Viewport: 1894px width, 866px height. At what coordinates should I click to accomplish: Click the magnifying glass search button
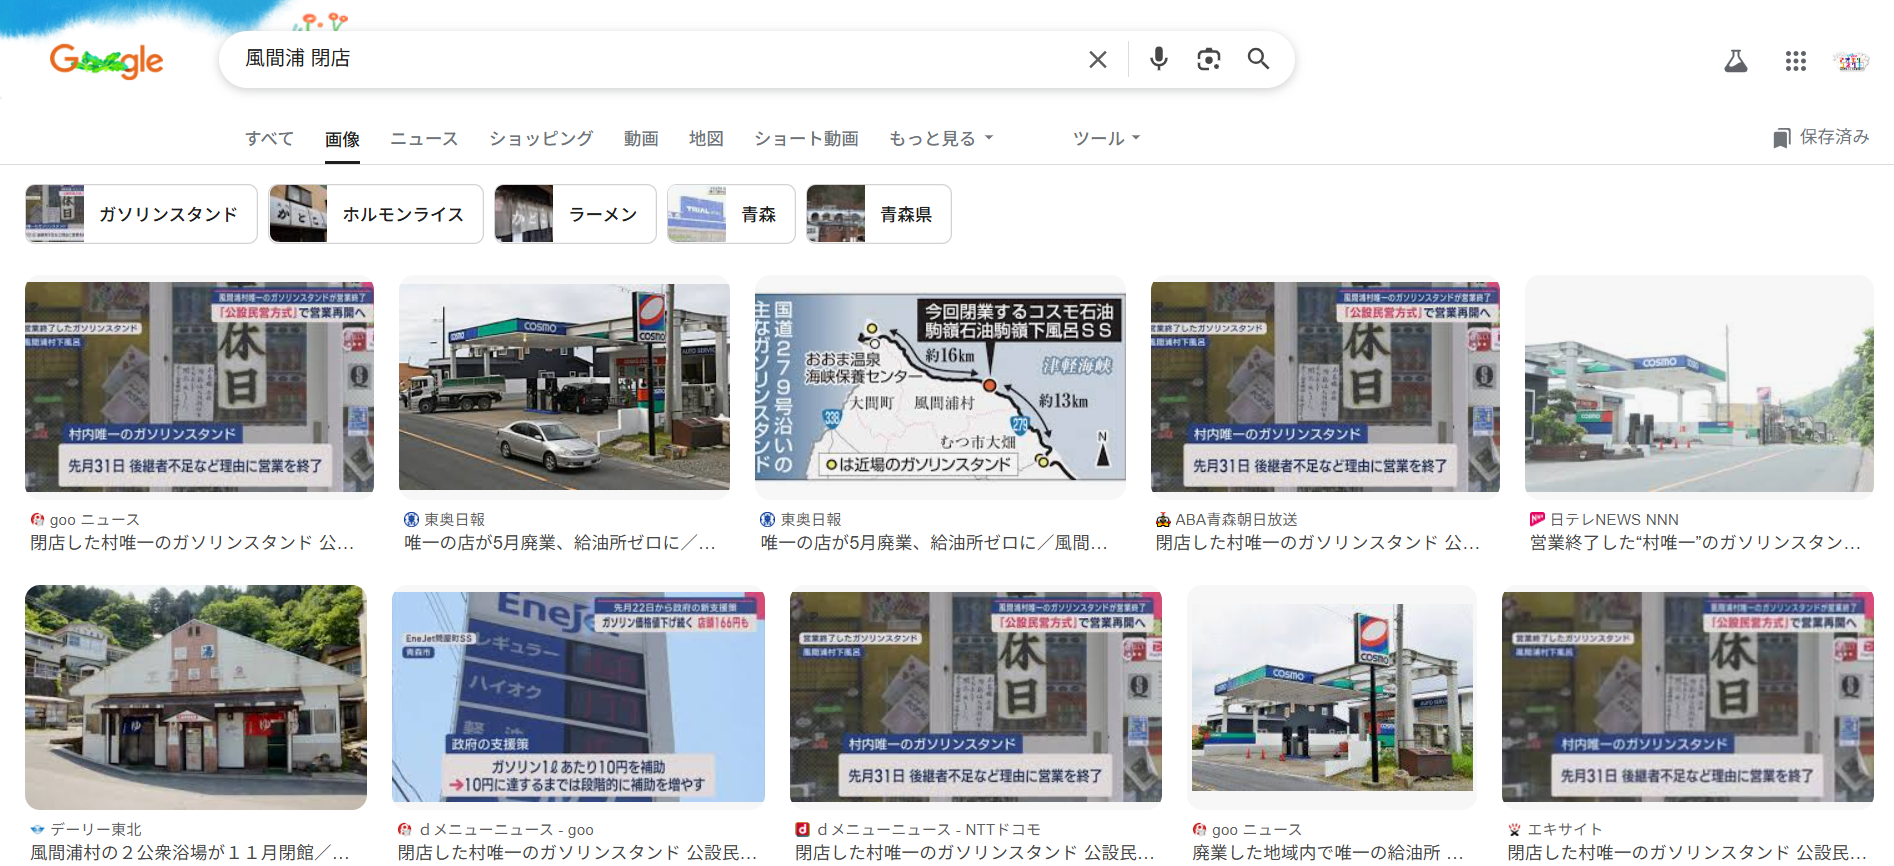(x=1258, y=59)
